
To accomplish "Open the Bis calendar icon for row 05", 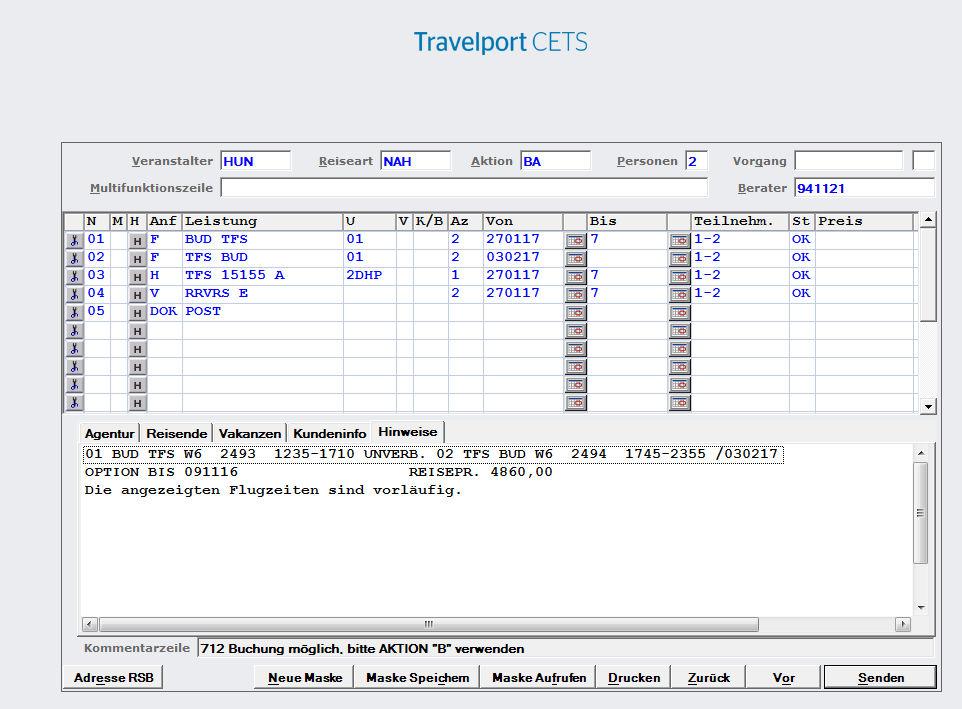I will click(x=680, y=313).
